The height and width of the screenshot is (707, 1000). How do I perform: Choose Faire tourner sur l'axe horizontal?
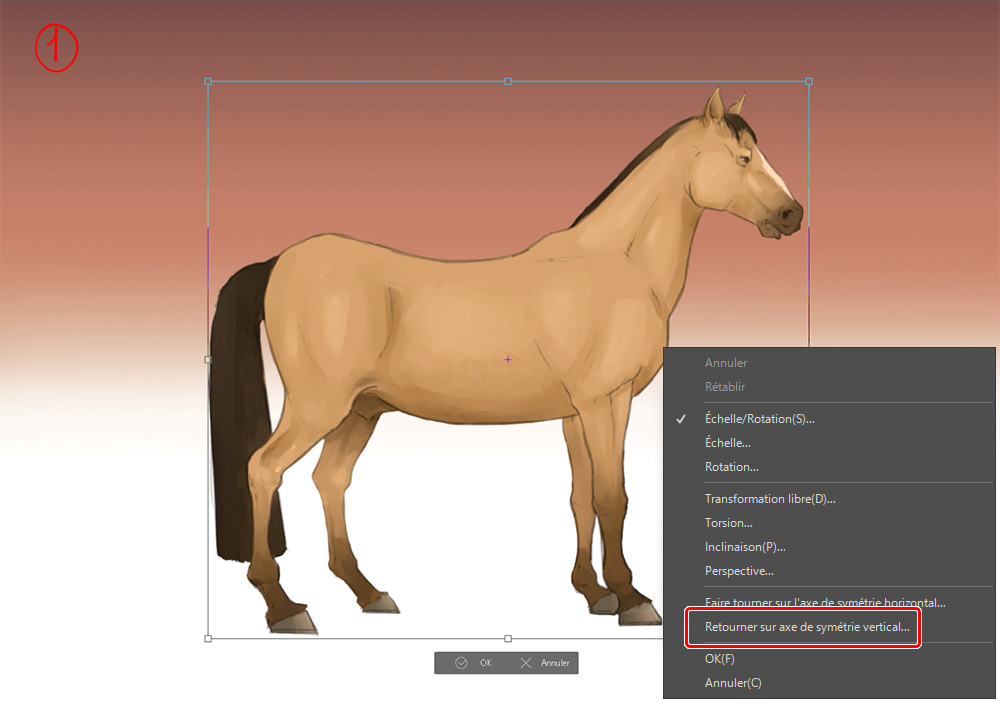click(824, 603)
